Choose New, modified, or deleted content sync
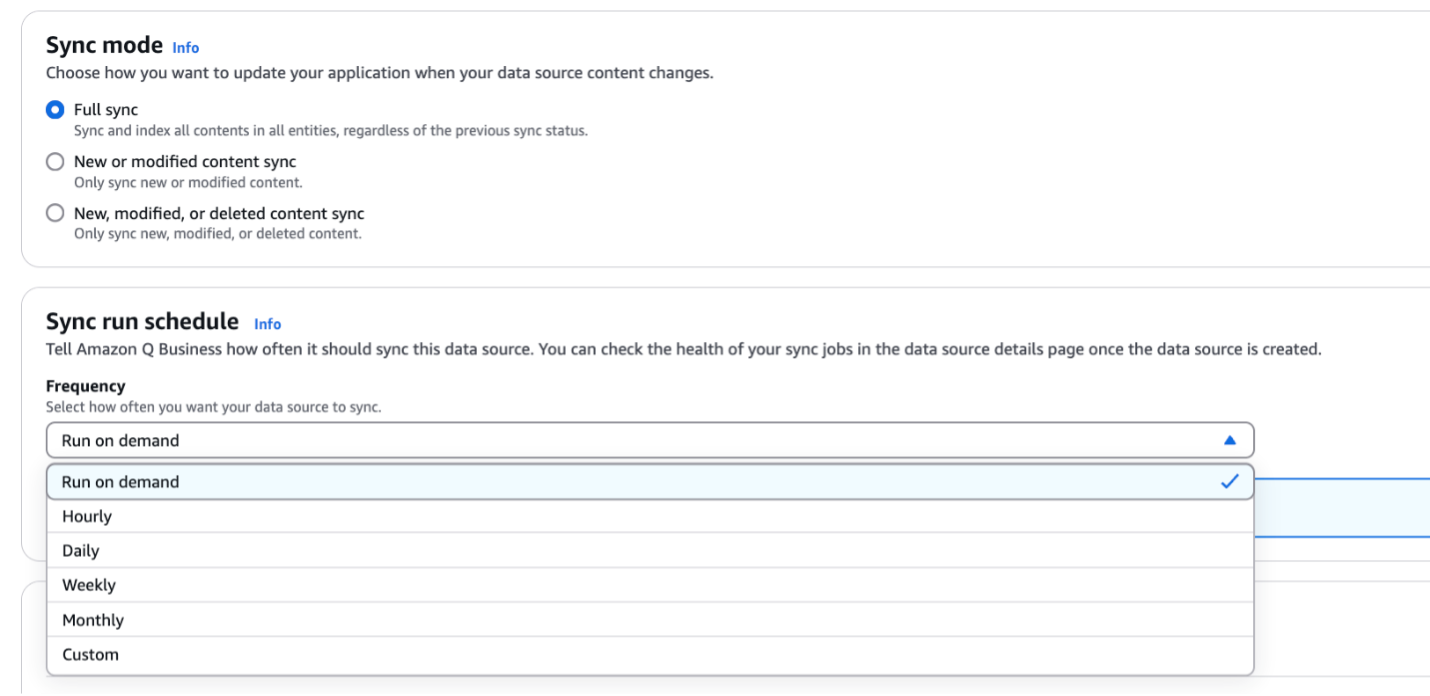Viewport: 1430px width, 696px height. coord(55,213)
